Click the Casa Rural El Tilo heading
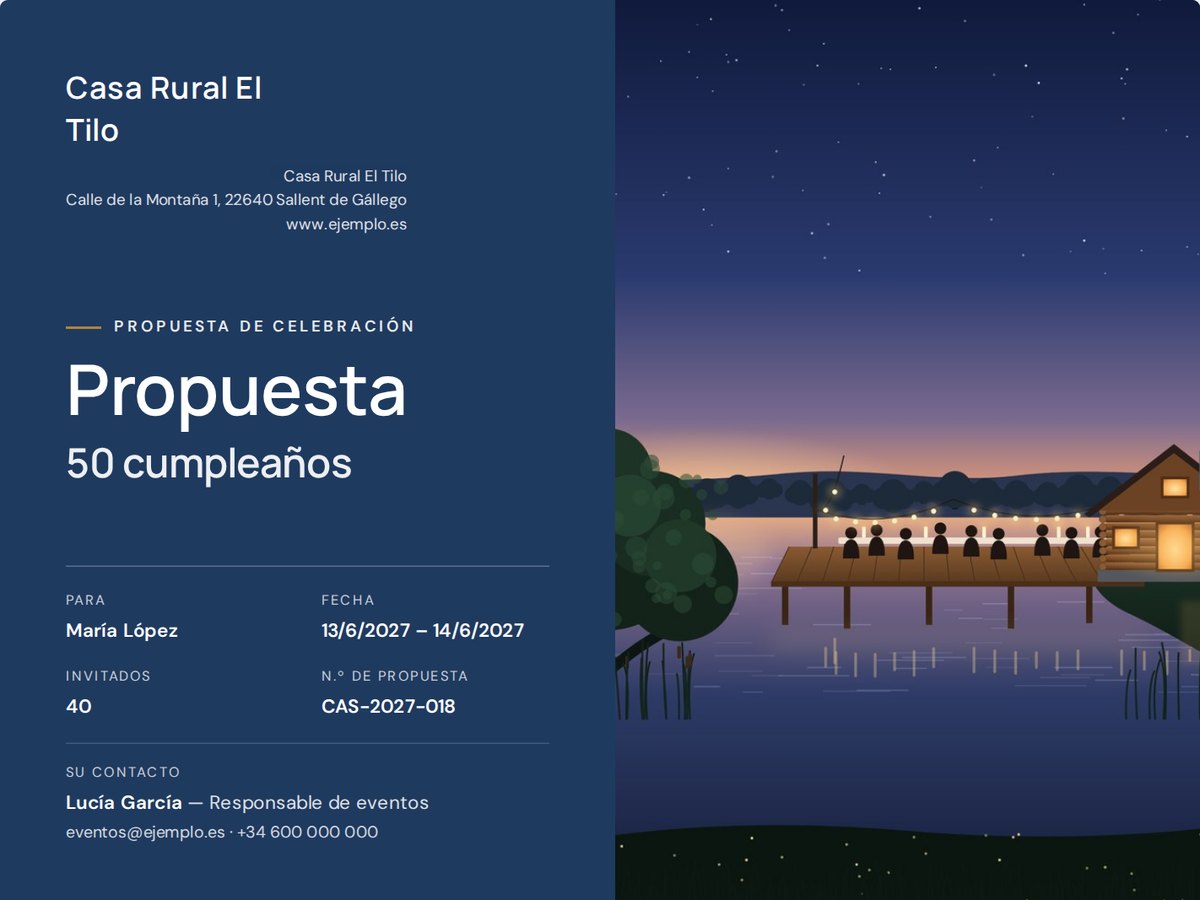The width and height of the screenshot is (1200, 900). click(164, 109)
